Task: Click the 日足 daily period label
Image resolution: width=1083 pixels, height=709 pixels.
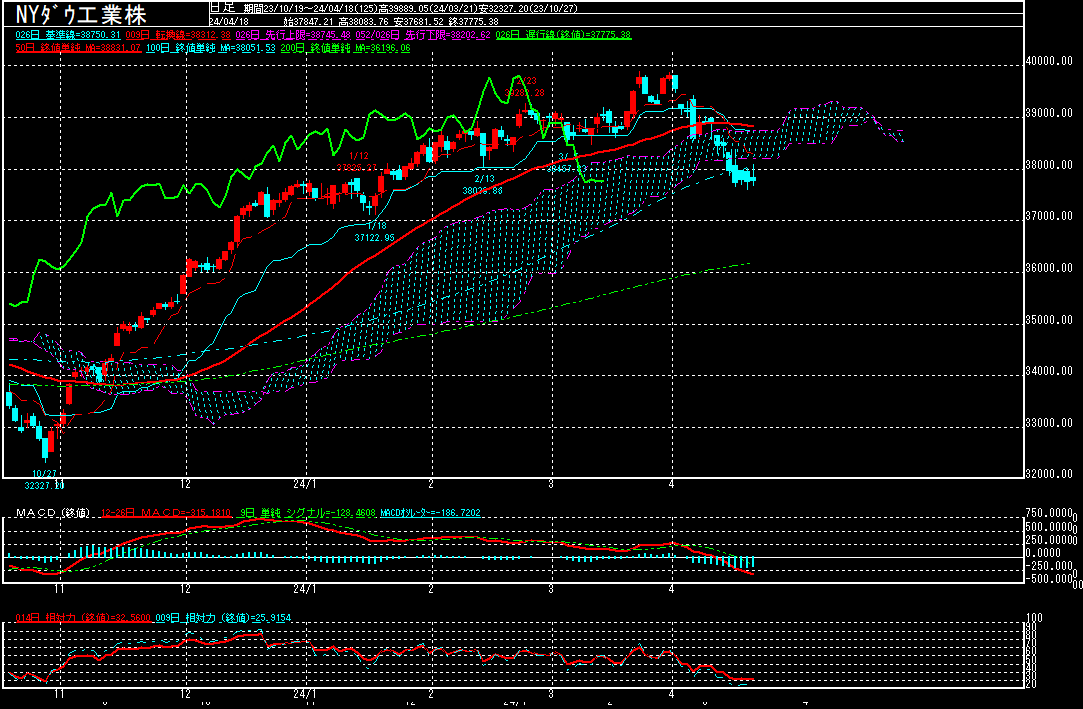Action: tap(222, 8)
